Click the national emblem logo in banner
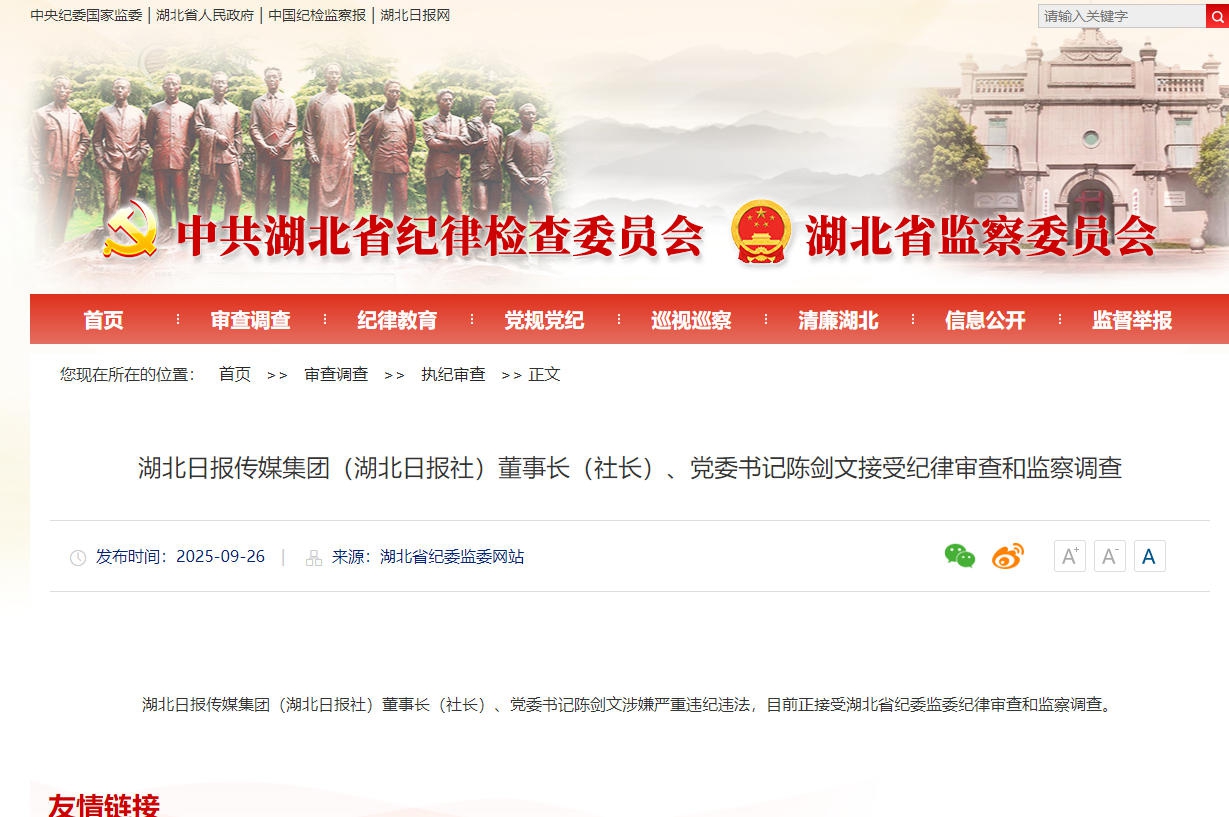This screenshot has width=1229, height=817. coord(761,232)
